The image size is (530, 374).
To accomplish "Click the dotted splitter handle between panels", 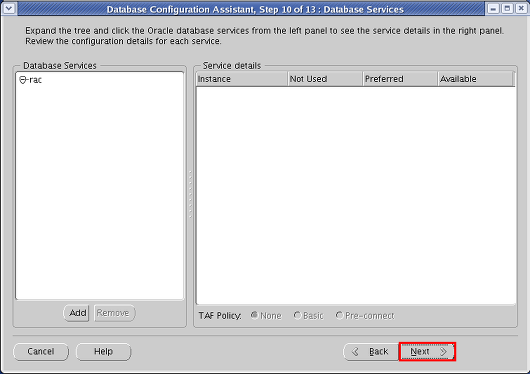I will click(x=190, y=194).
